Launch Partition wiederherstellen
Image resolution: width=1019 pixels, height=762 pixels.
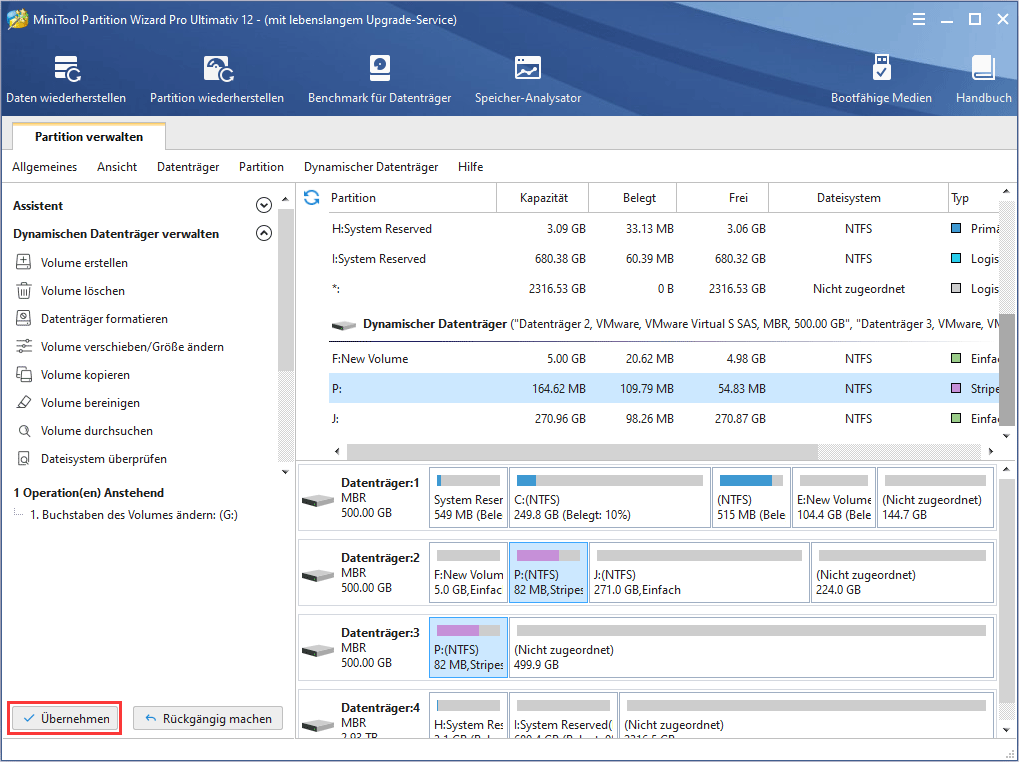(x=217, y=79)
